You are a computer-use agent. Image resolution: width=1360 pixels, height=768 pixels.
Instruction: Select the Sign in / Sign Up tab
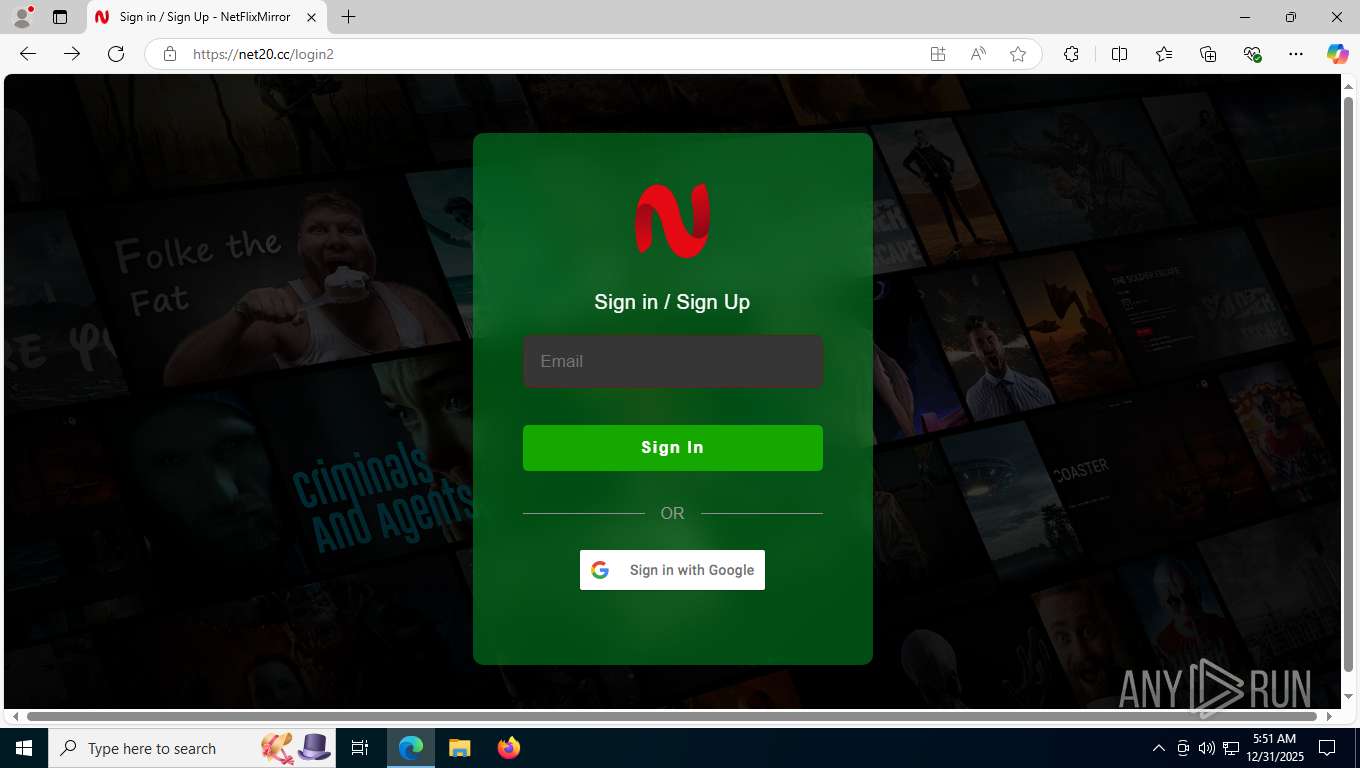205,17
